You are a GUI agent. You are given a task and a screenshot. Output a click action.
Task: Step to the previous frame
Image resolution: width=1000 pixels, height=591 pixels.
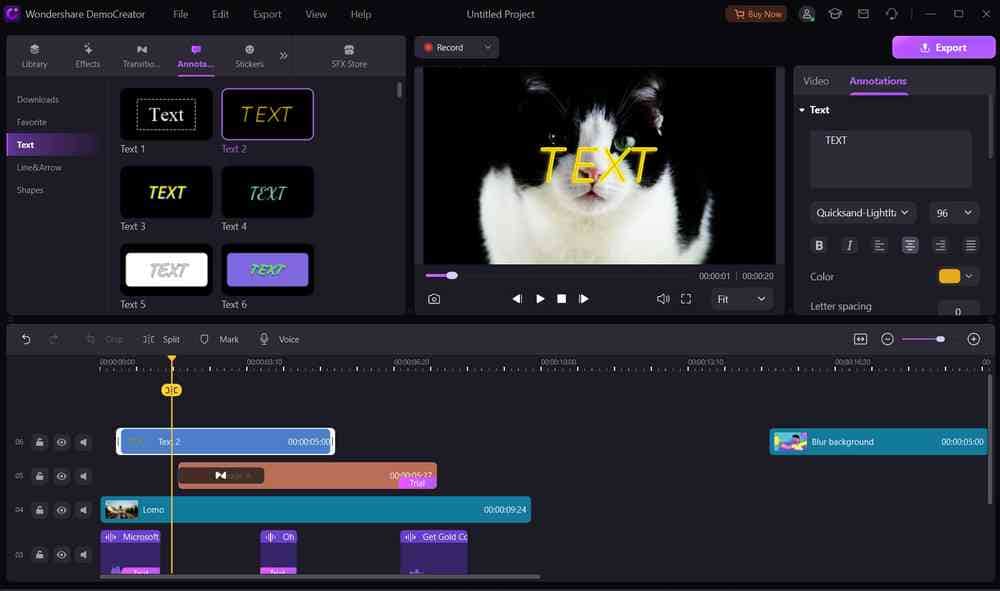pos(517,299)
